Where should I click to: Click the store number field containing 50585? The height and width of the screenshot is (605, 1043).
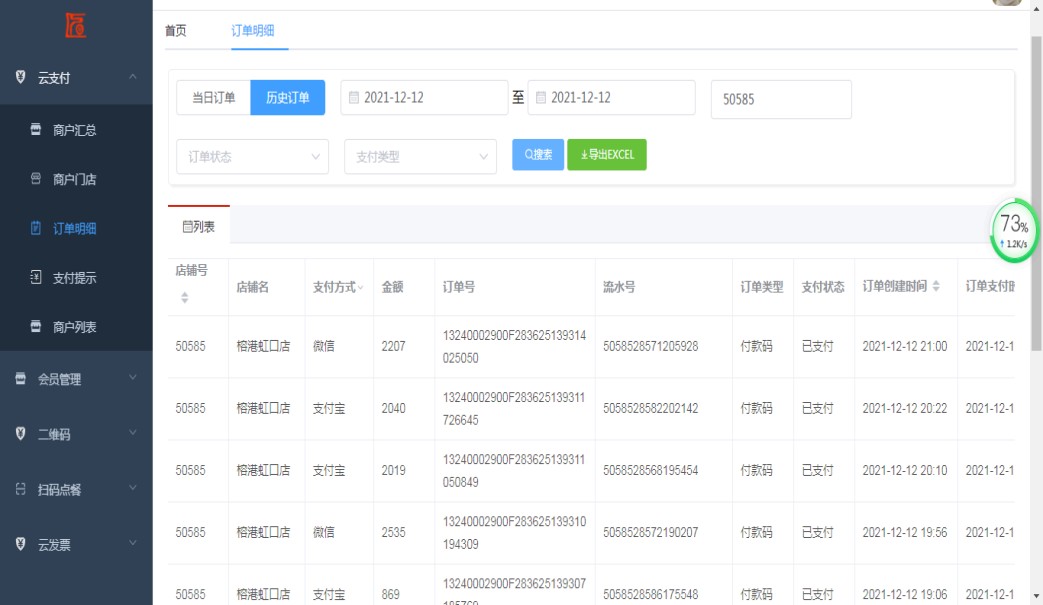[x=780, y=99]
